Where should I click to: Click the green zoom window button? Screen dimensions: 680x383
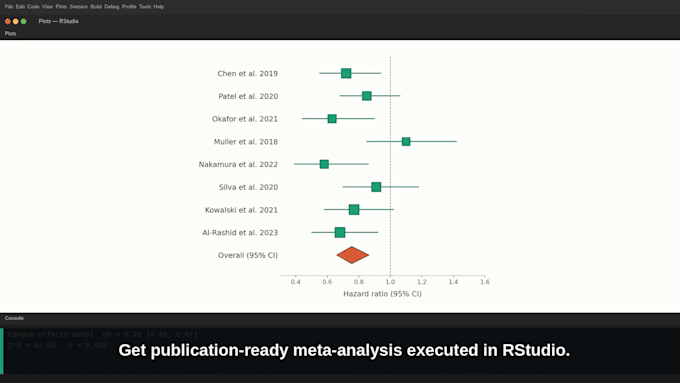23,21
